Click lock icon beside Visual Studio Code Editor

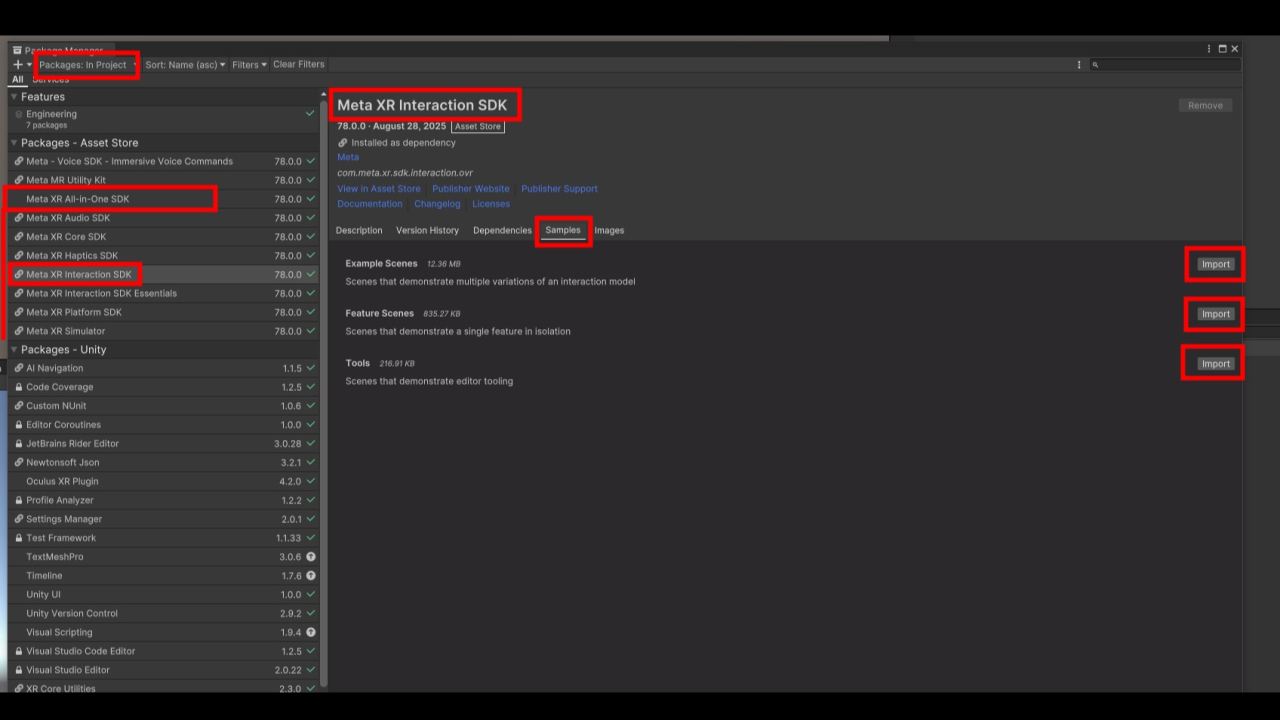click(x=18, y=651)
